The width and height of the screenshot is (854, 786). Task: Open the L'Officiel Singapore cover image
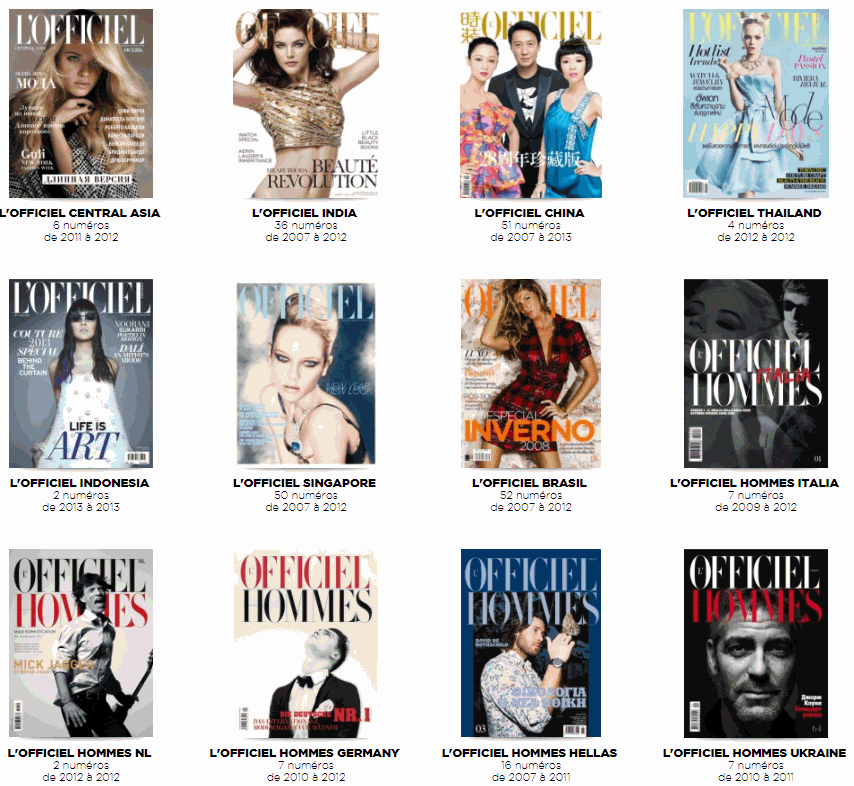305,374
